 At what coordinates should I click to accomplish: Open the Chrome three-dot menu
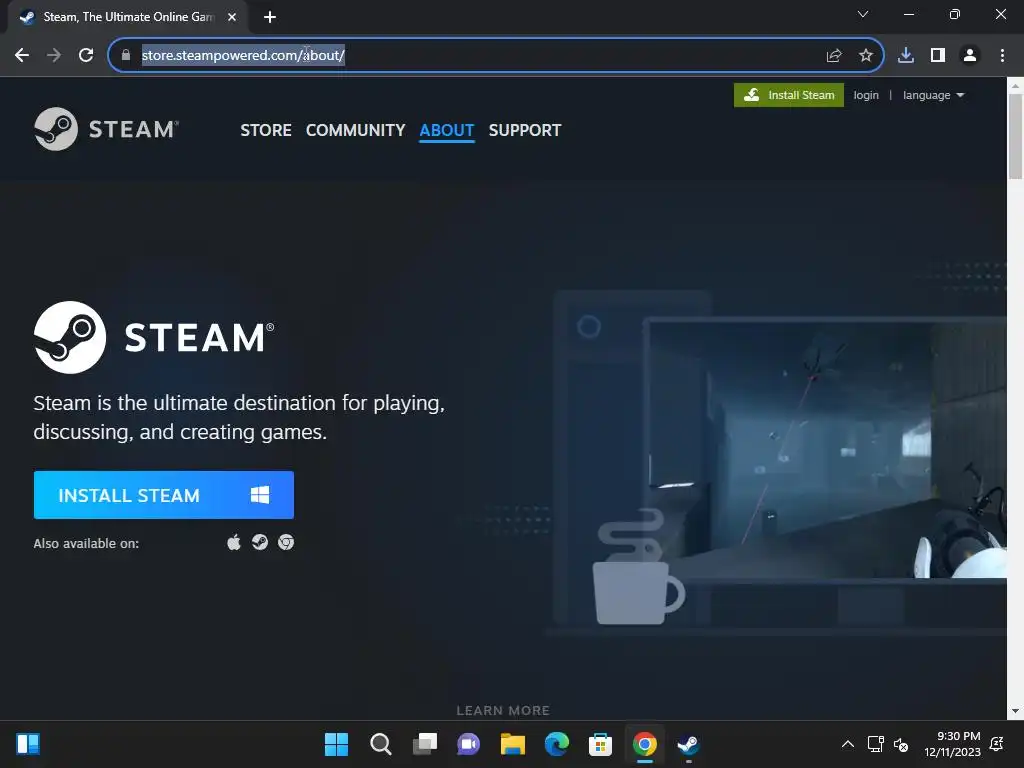(1002, 56)
